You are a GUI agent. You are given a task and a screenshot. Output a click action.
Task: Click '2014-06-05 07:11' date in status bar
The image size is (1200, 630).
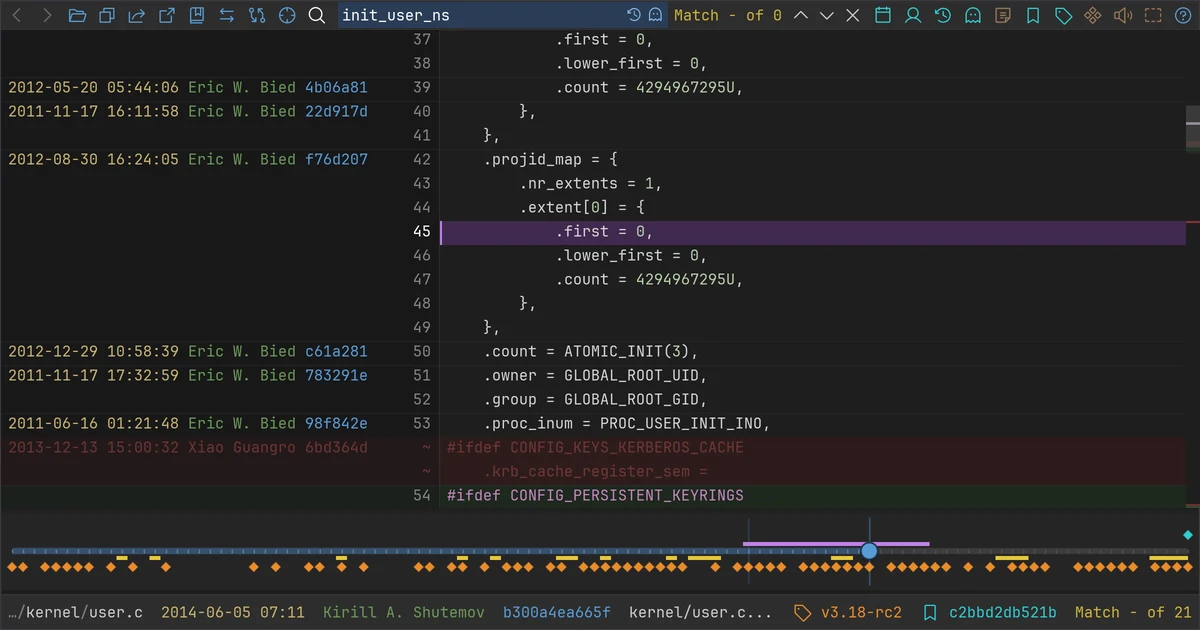tap(233, 612)
